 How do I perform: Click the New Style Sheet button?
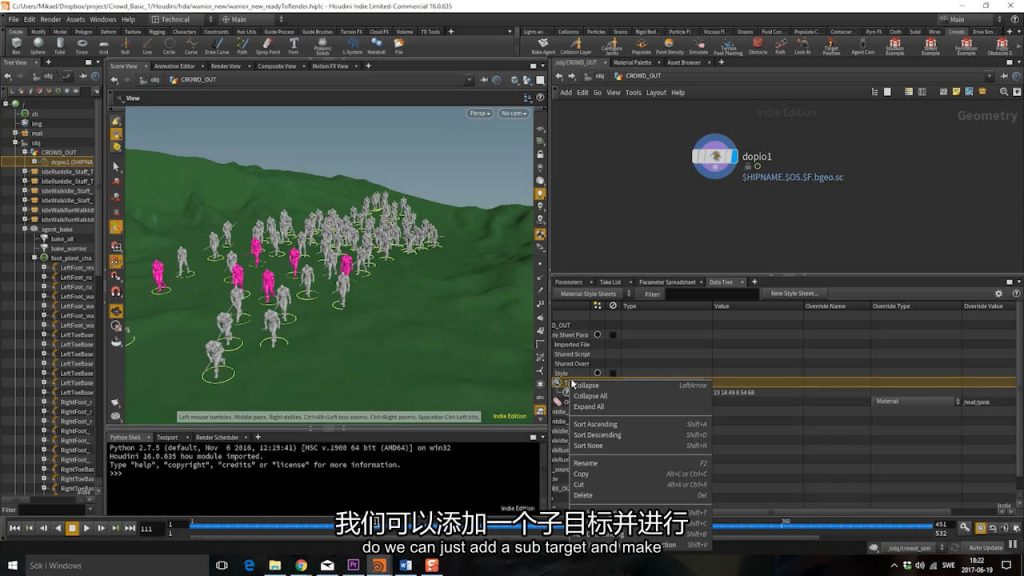click(x=793, y=294)
